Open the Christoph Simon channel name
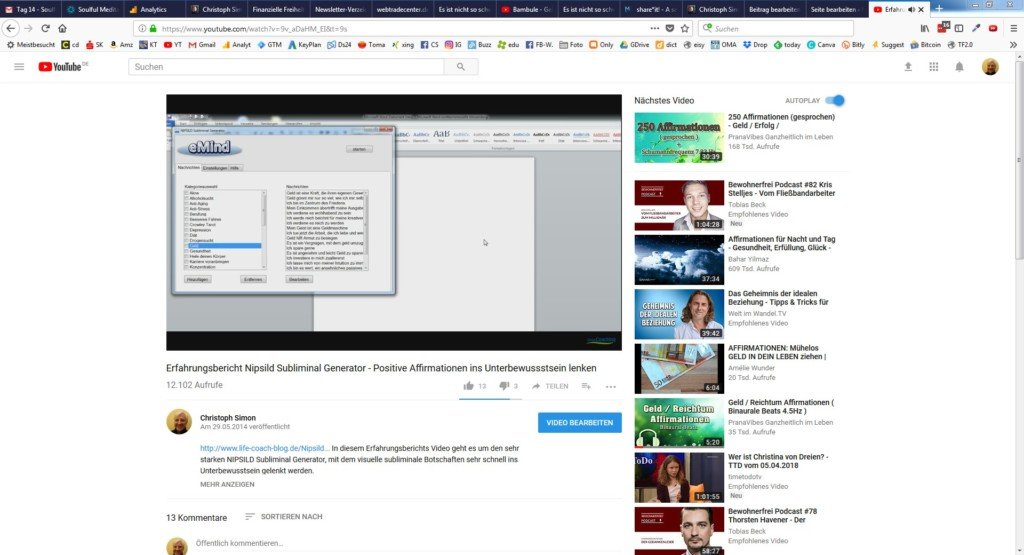The height and width of the screenshot is (555, 1024). click(228, 418)
